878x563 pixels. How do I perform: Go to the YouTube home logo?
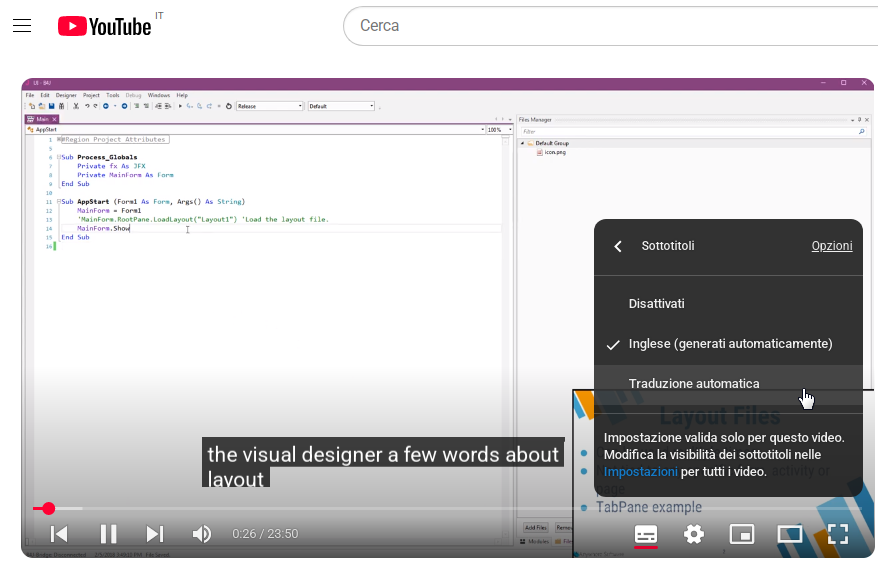click(104, 26)
